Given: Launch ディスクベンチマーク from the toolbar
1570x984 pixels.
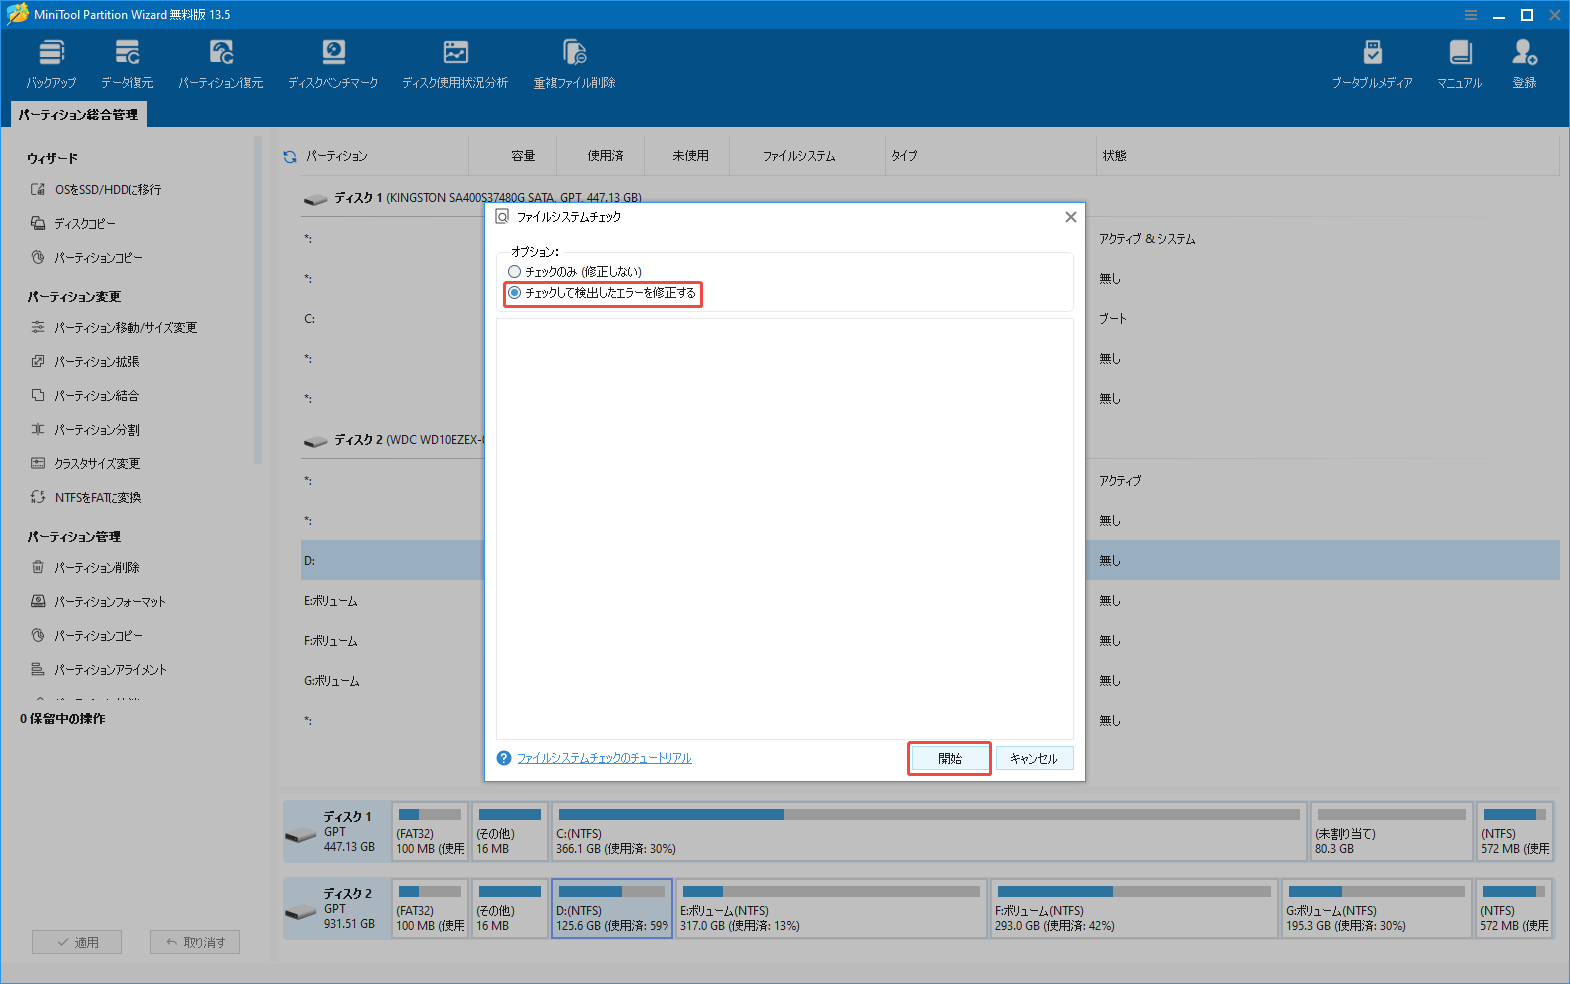Looking at the screenshot, I should (x=333, y=64).
